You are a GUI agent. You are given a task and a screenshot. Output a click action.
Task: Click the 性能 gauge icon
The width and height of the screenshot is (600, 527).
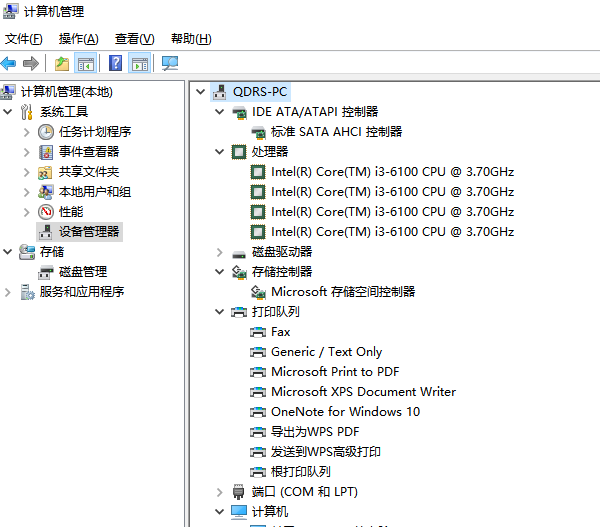coord(46,212)
